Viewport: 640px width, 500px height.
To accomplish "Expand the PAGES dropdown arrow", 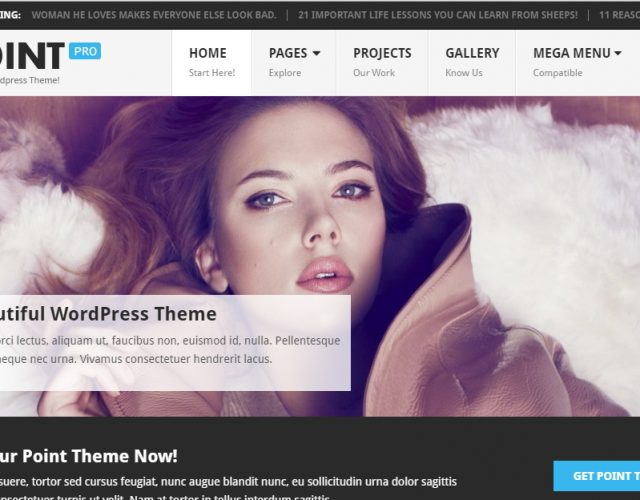I will coord(316,53).
